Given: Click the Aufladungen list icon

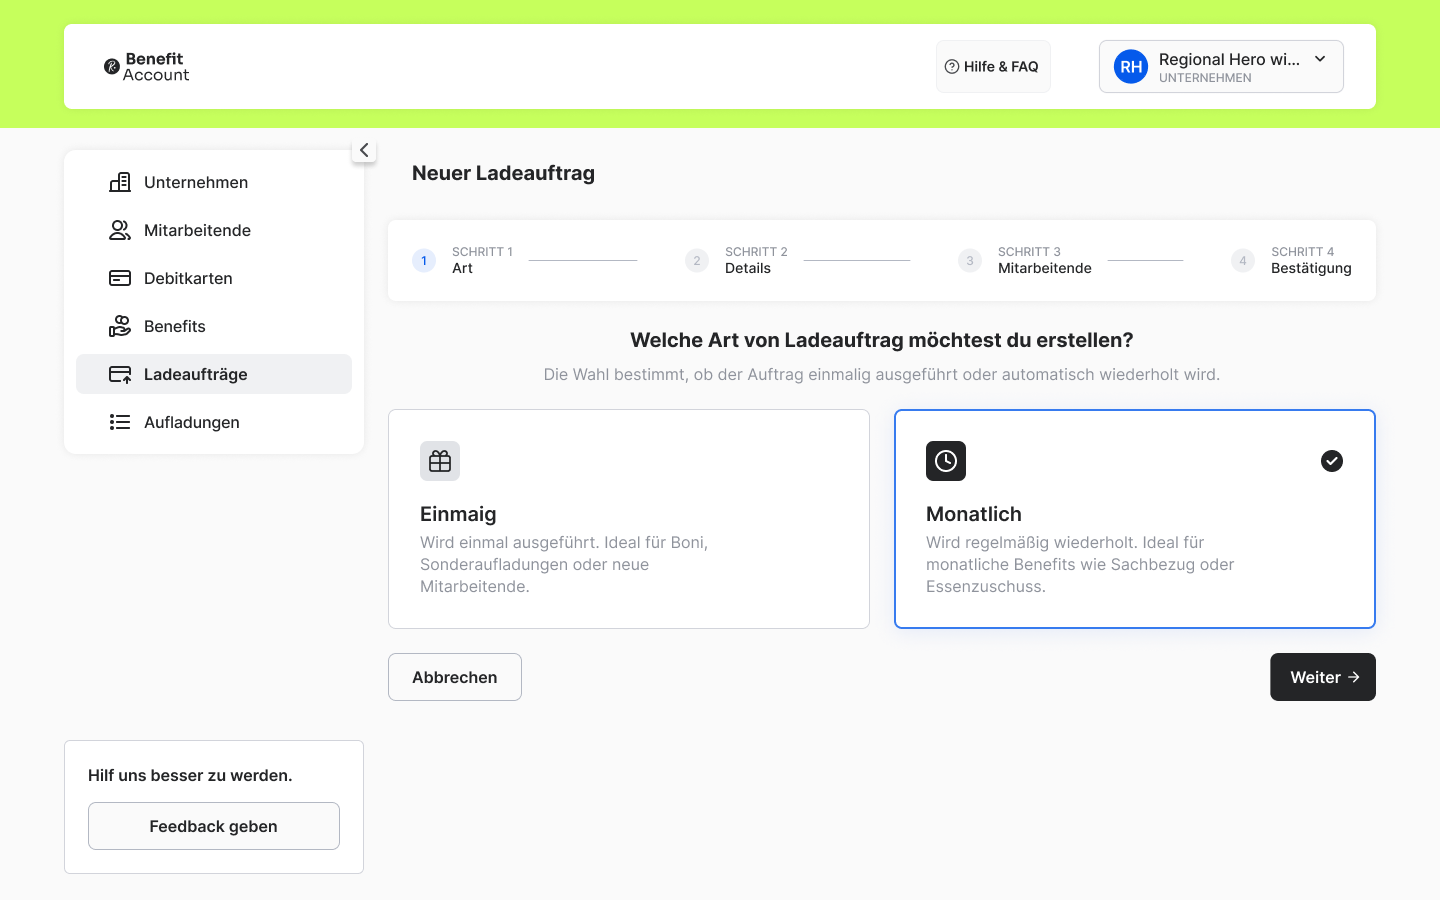Looking at the screenshot, I should coord(120,422).
